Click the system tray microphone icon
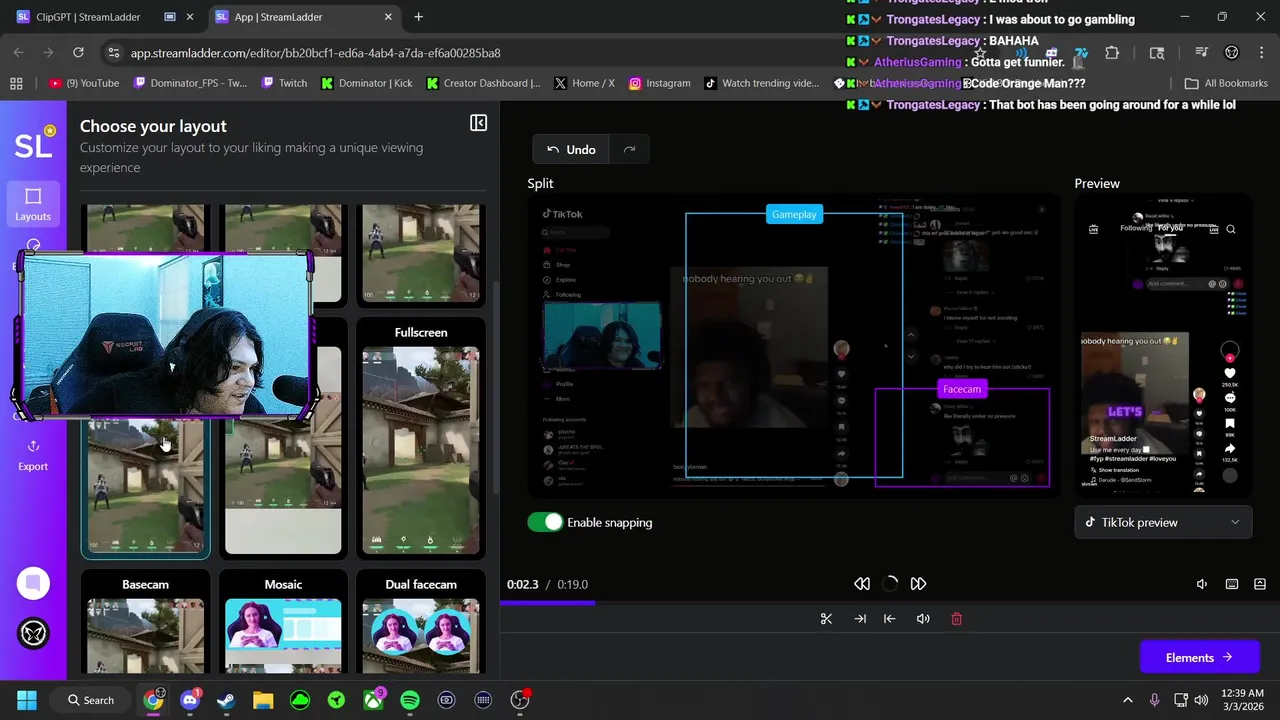The height and width of the screenshot is (720, 1280). pyautogui.click(x=1155, y=700)
